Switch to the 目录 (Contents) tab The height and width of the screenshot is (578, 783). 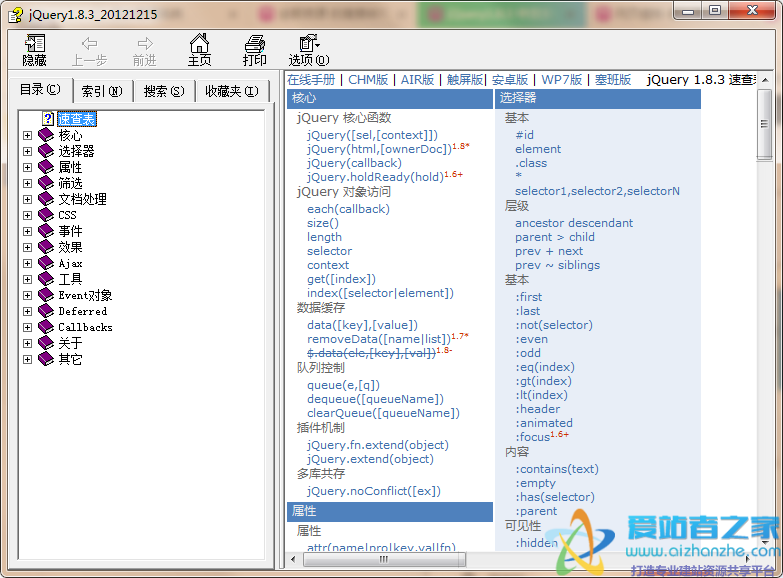tap(40, 90)
